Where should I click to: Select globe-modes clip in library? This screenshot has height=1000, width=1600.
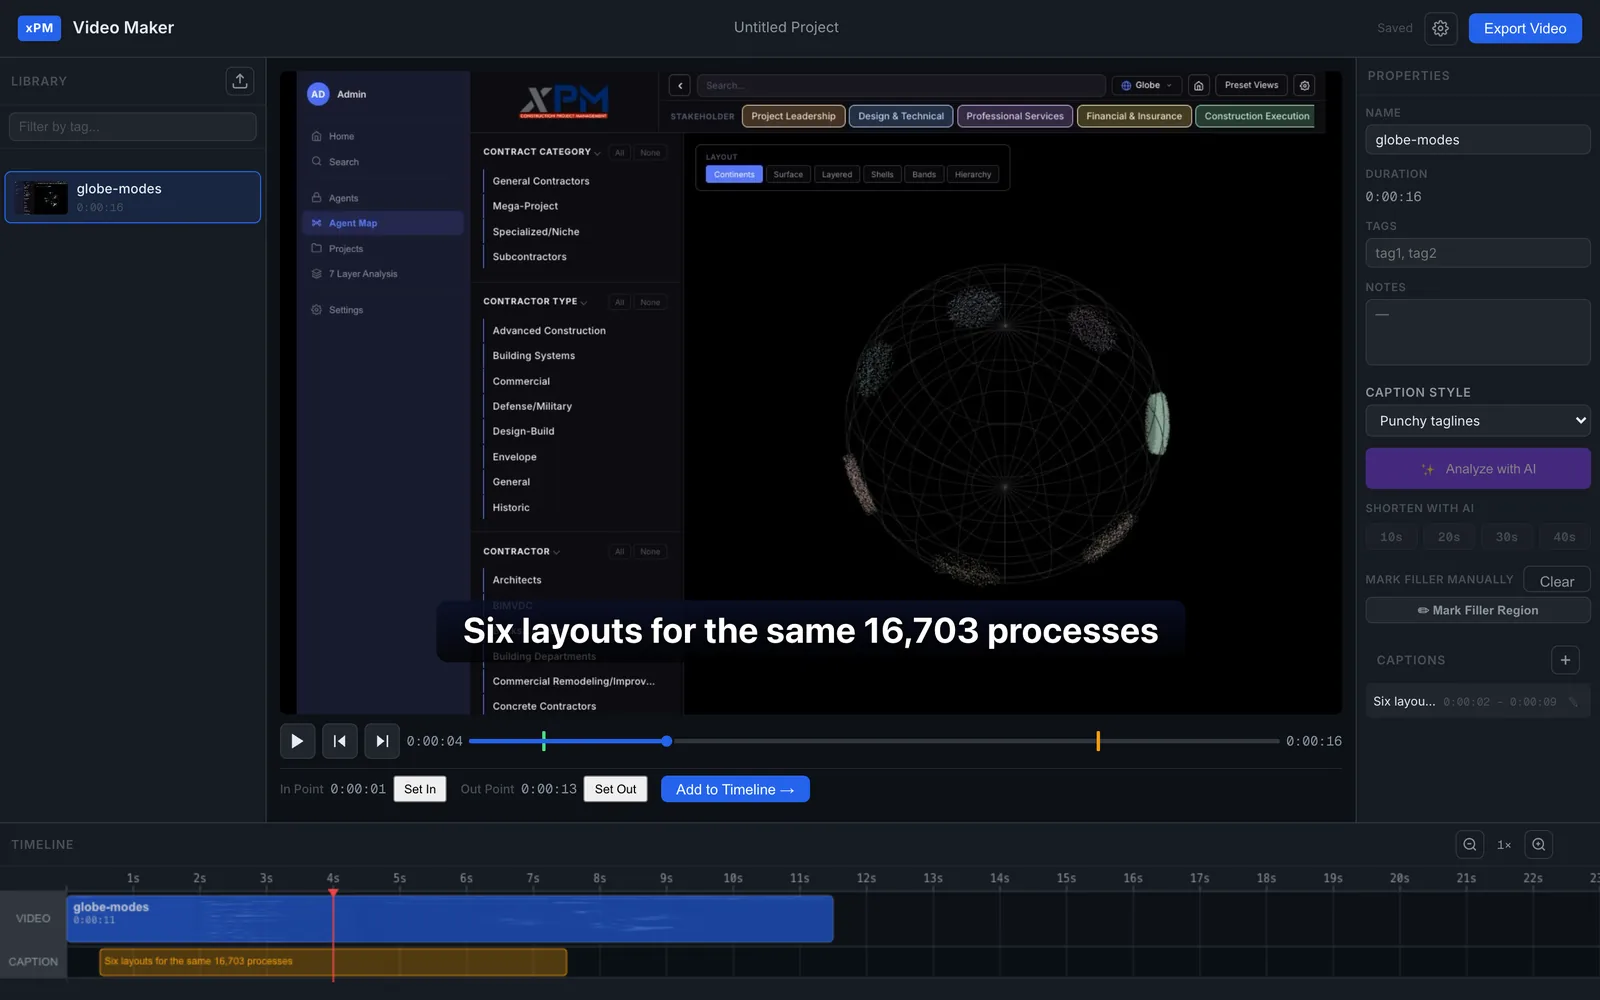click(x=133, y=197)
